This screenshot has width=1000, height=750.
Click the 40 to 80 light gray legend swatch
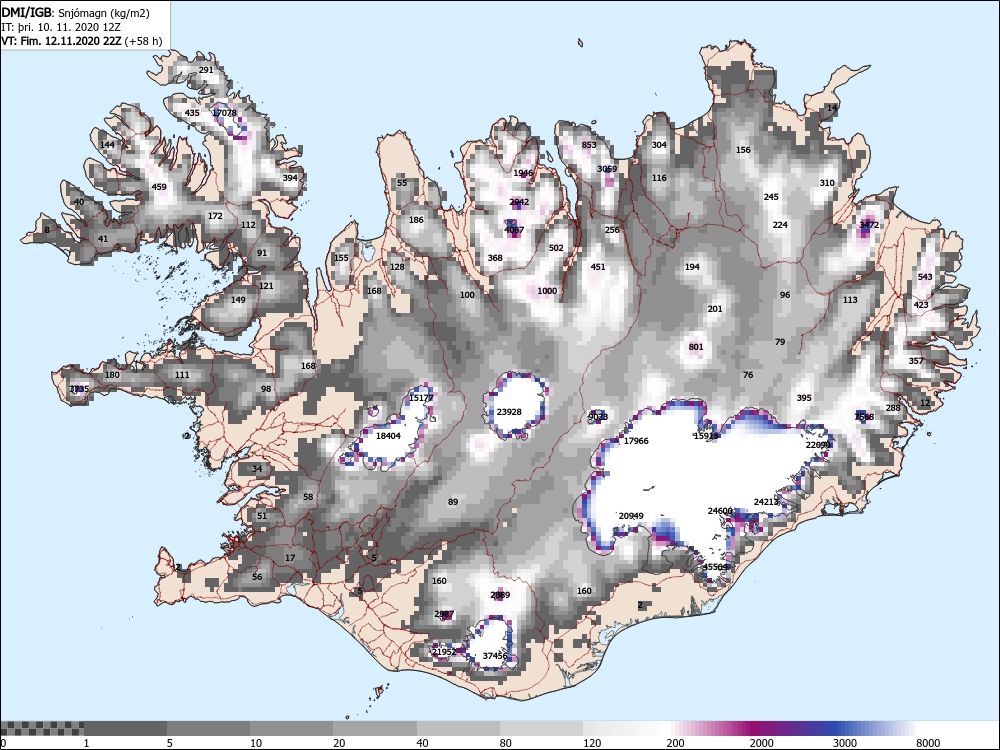pos(459,728)
